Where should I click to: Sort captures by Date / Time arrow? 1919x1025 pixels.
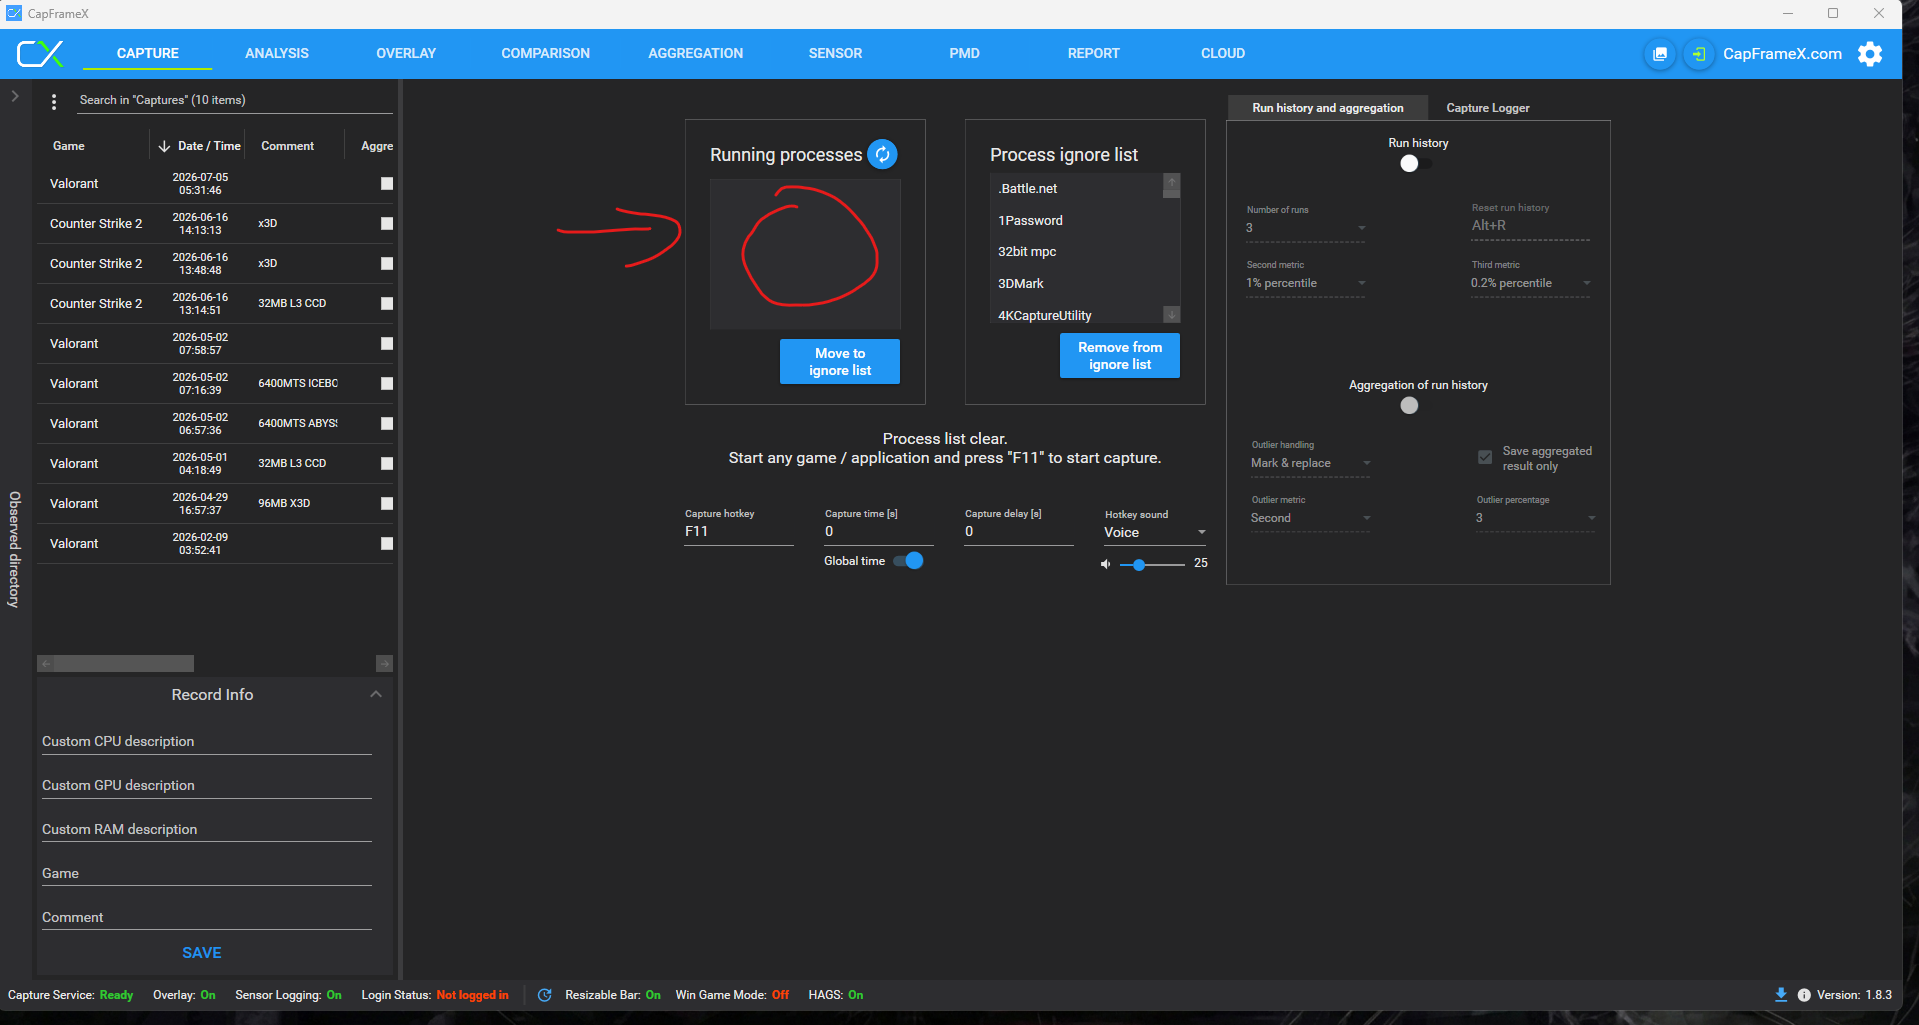pos(164,146)
